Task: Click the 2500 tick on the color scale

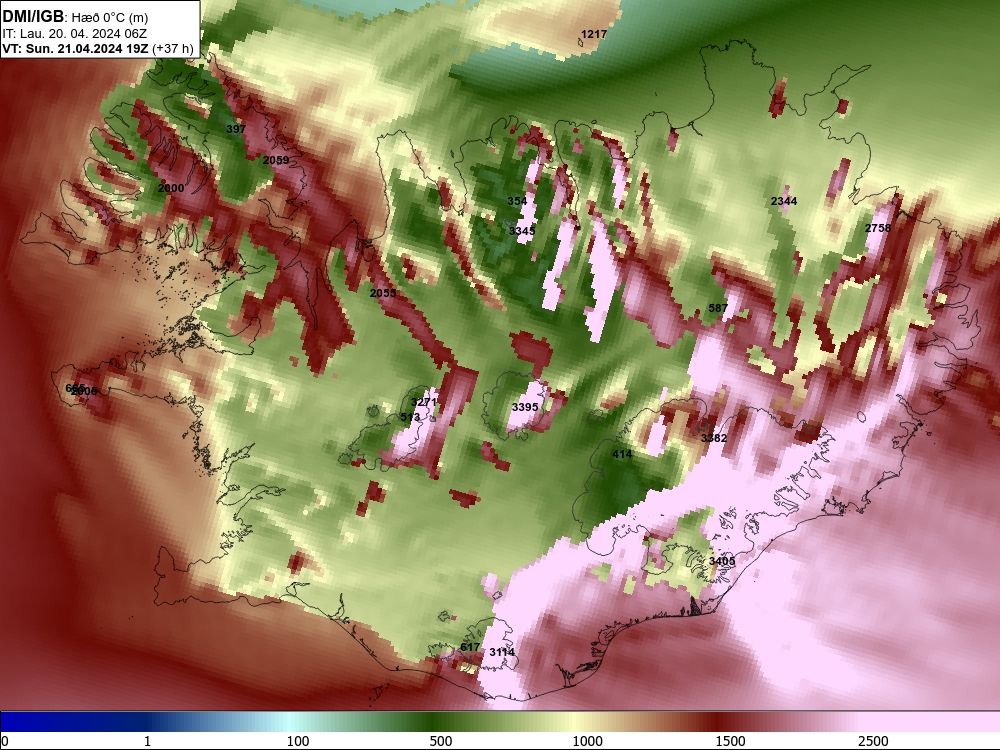Action: coord(873,741)
